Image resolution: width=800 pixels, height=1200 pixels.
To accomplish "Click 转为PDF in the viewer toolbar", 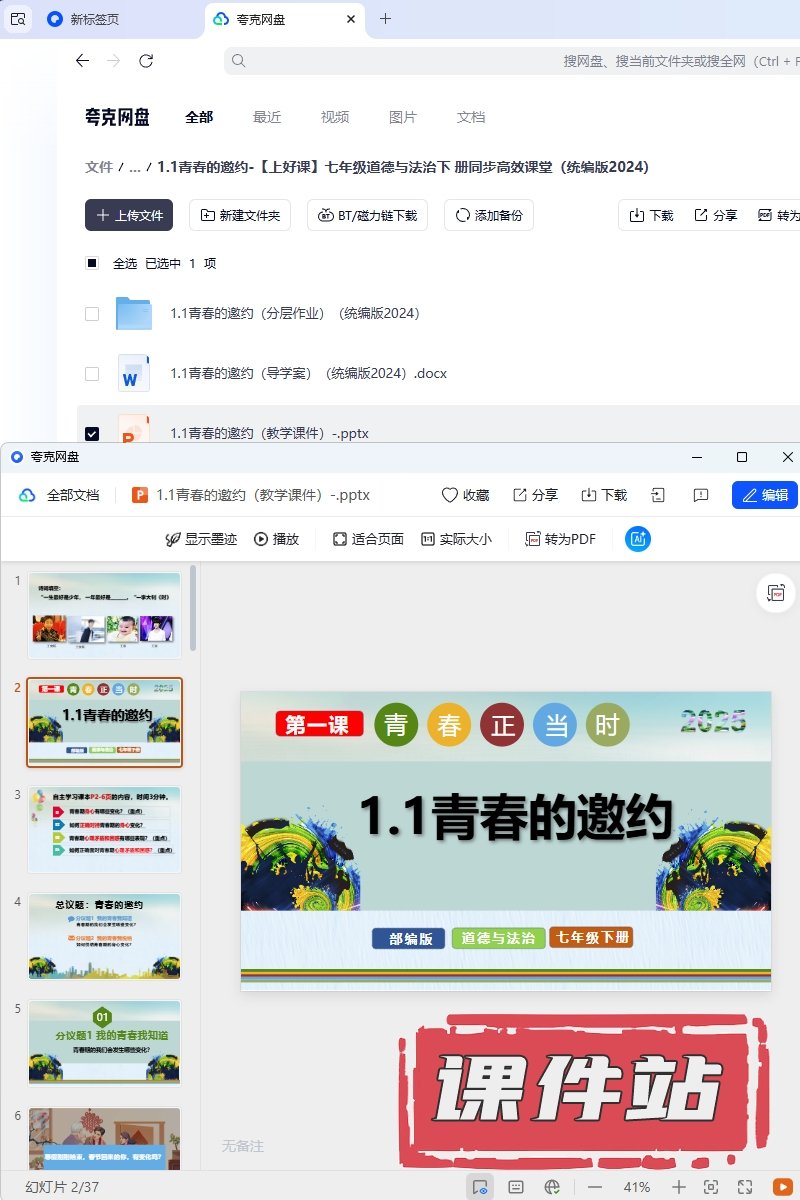I will 560,539.
